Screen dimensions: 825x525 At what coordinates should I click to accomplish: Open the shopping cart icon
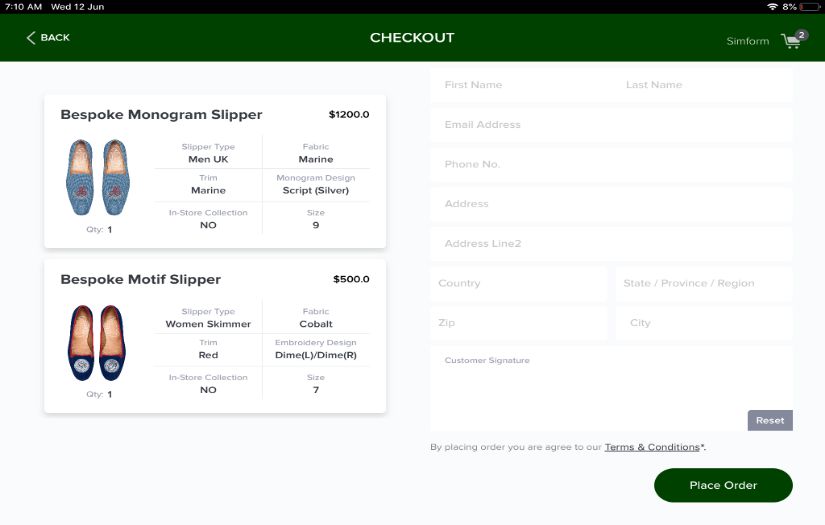[793, 41]
